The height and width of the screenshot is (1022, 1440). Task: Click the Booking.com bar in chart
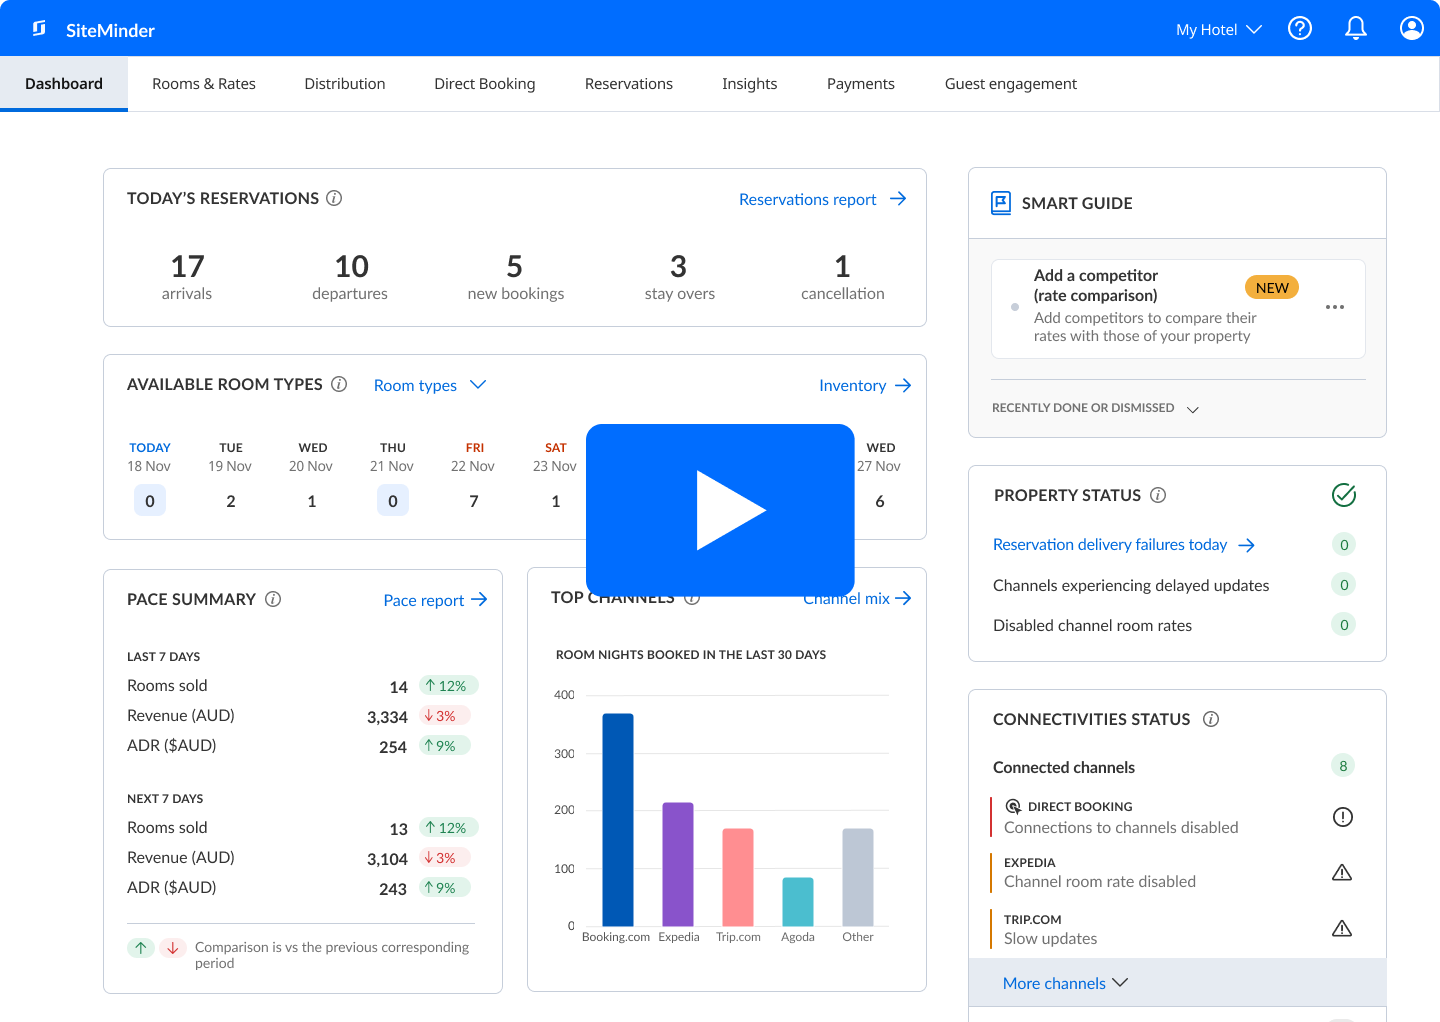pos(617,819)
